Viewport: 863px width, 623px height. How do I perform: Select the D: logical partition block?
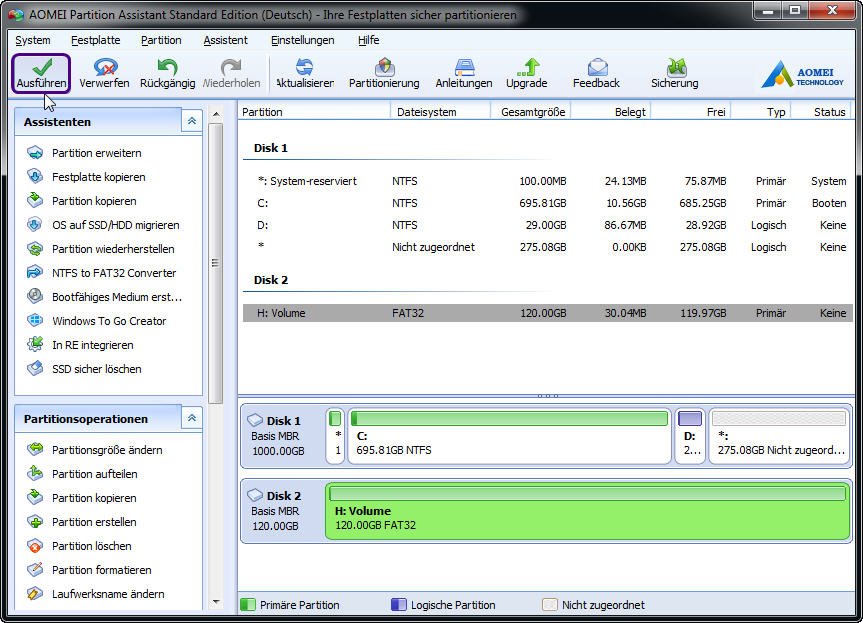pyautogui.click(x=690, y=436)
